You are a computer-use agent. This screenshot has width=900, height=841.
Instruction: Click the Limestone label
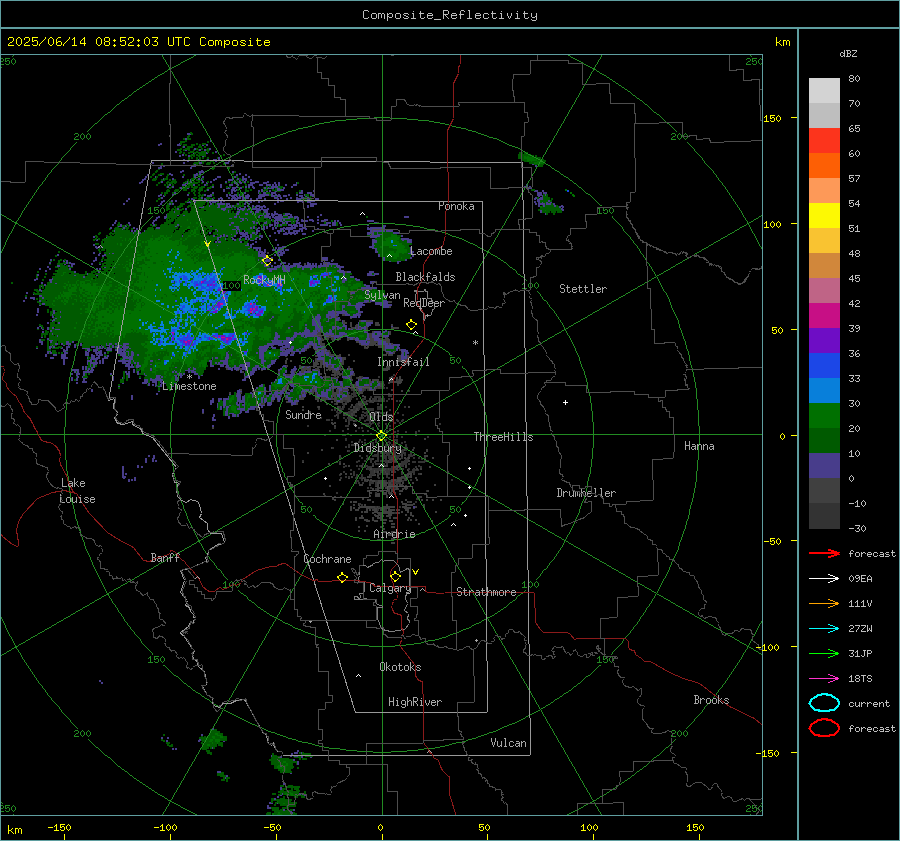point(189,386)
